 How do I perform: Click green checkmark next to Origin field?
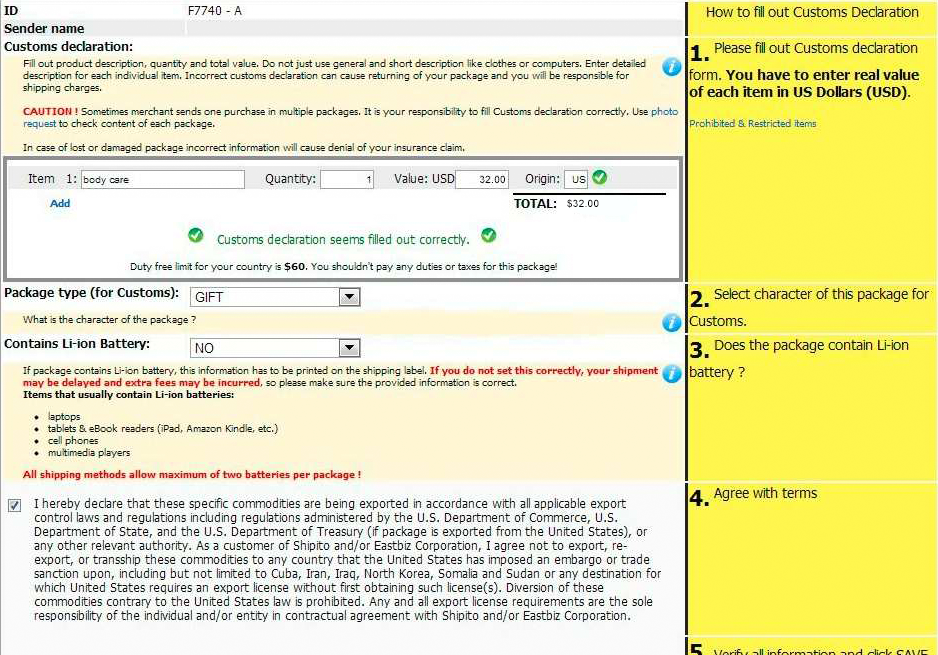tap(599, 178)
